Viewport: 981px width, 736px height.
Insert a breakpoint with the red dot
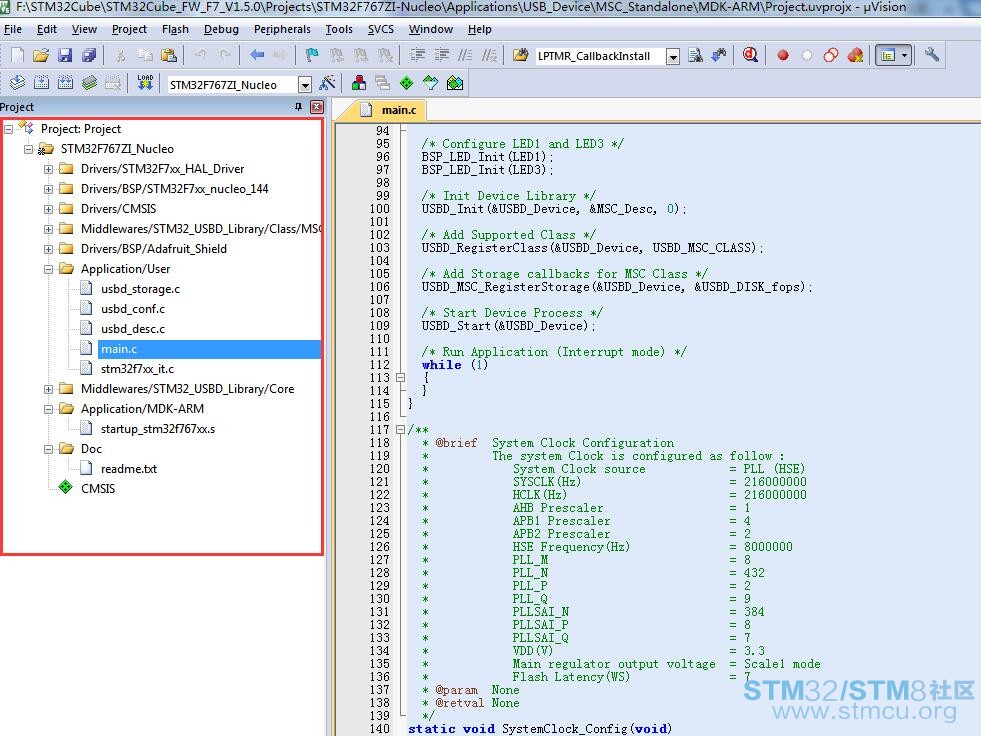pyautogui.click(x=783, y=55)
